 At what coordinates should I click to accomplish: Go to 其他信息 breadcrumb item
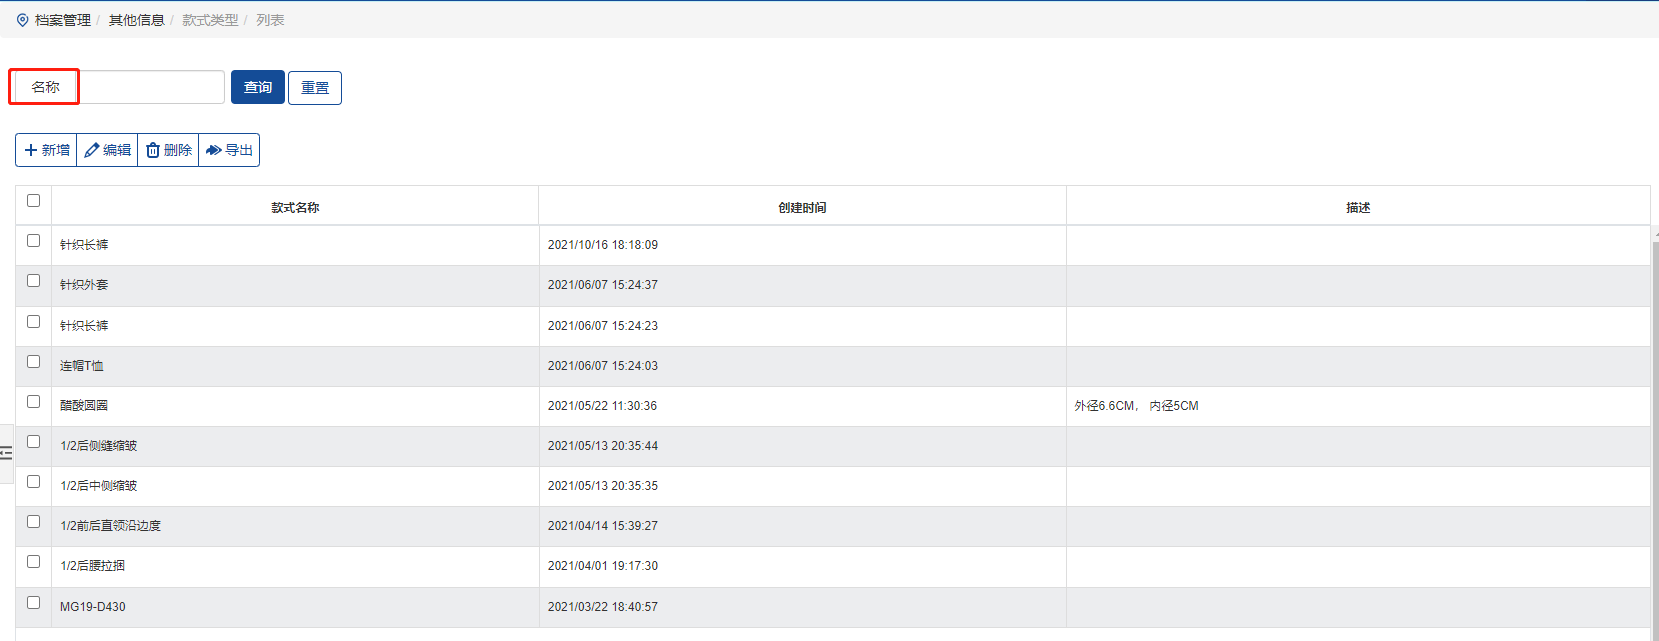tap(136, 20)
